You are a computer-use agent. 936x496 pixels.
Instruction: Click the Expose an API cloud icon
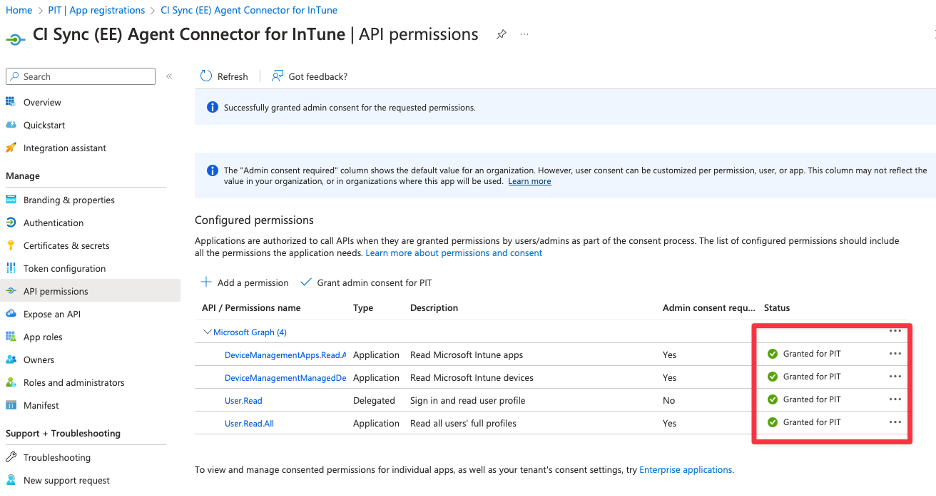tap(11, 313)
